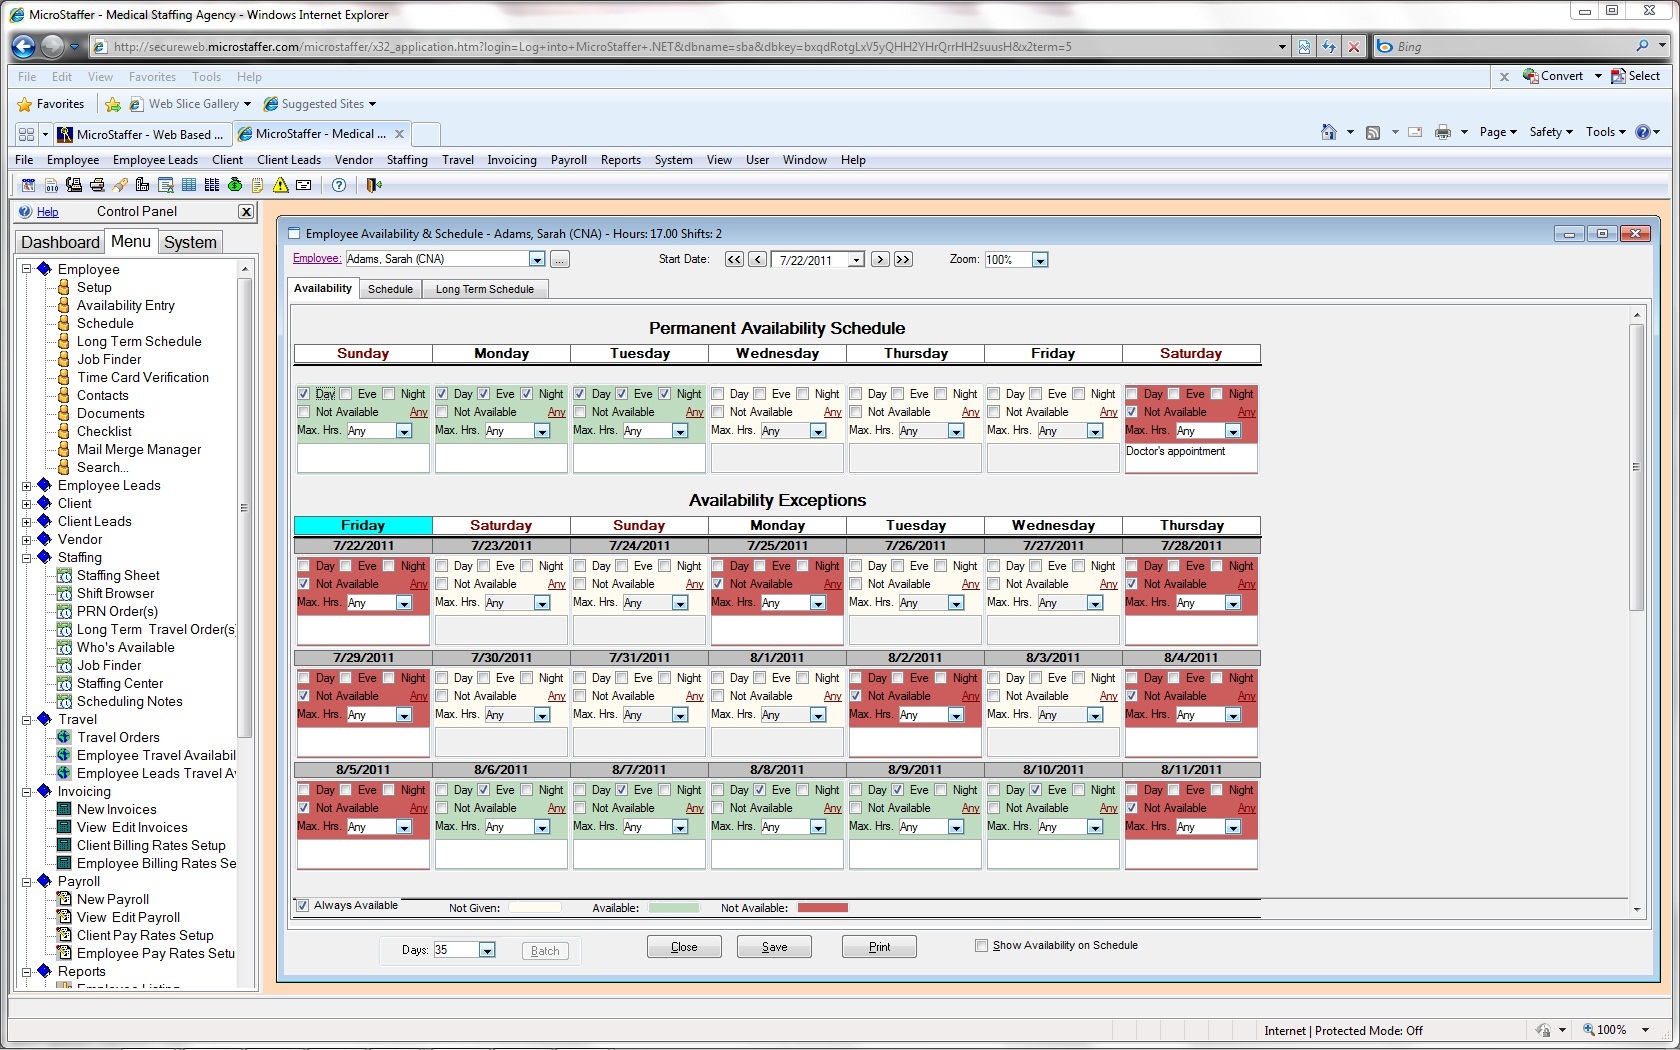
Task: Click Internet Explorer home icon
Action: (x=1328, y=132)
